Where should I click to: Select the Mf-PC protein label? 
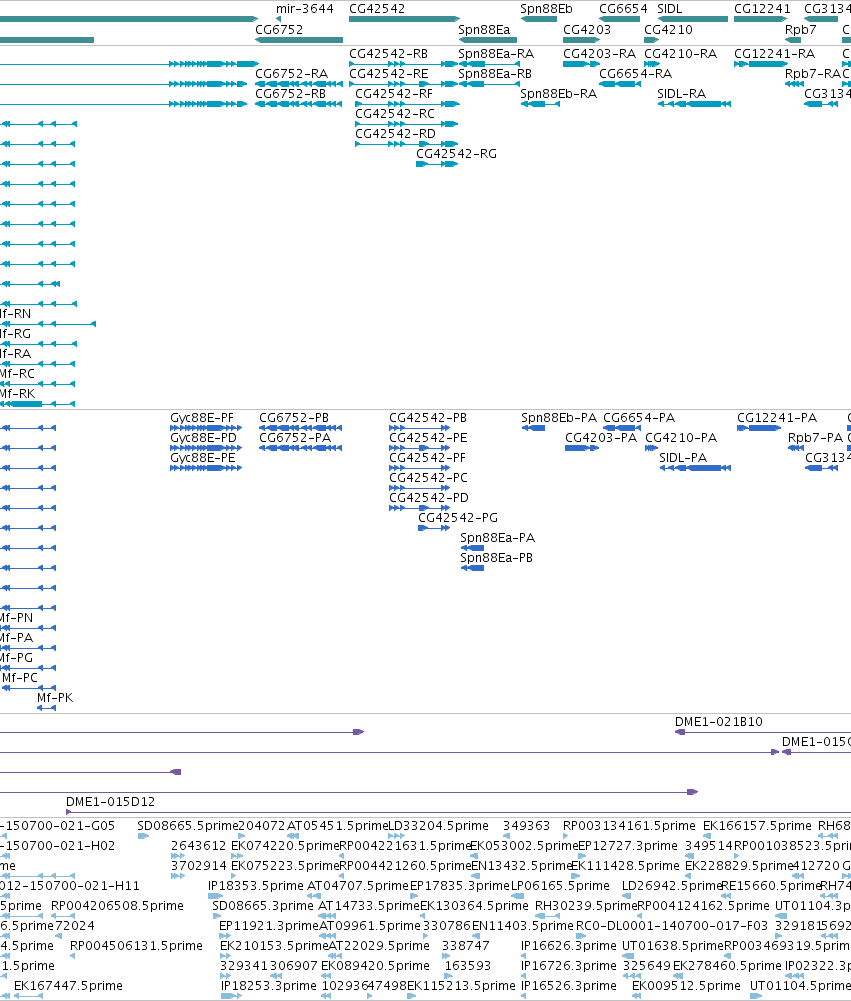point(20,677)
